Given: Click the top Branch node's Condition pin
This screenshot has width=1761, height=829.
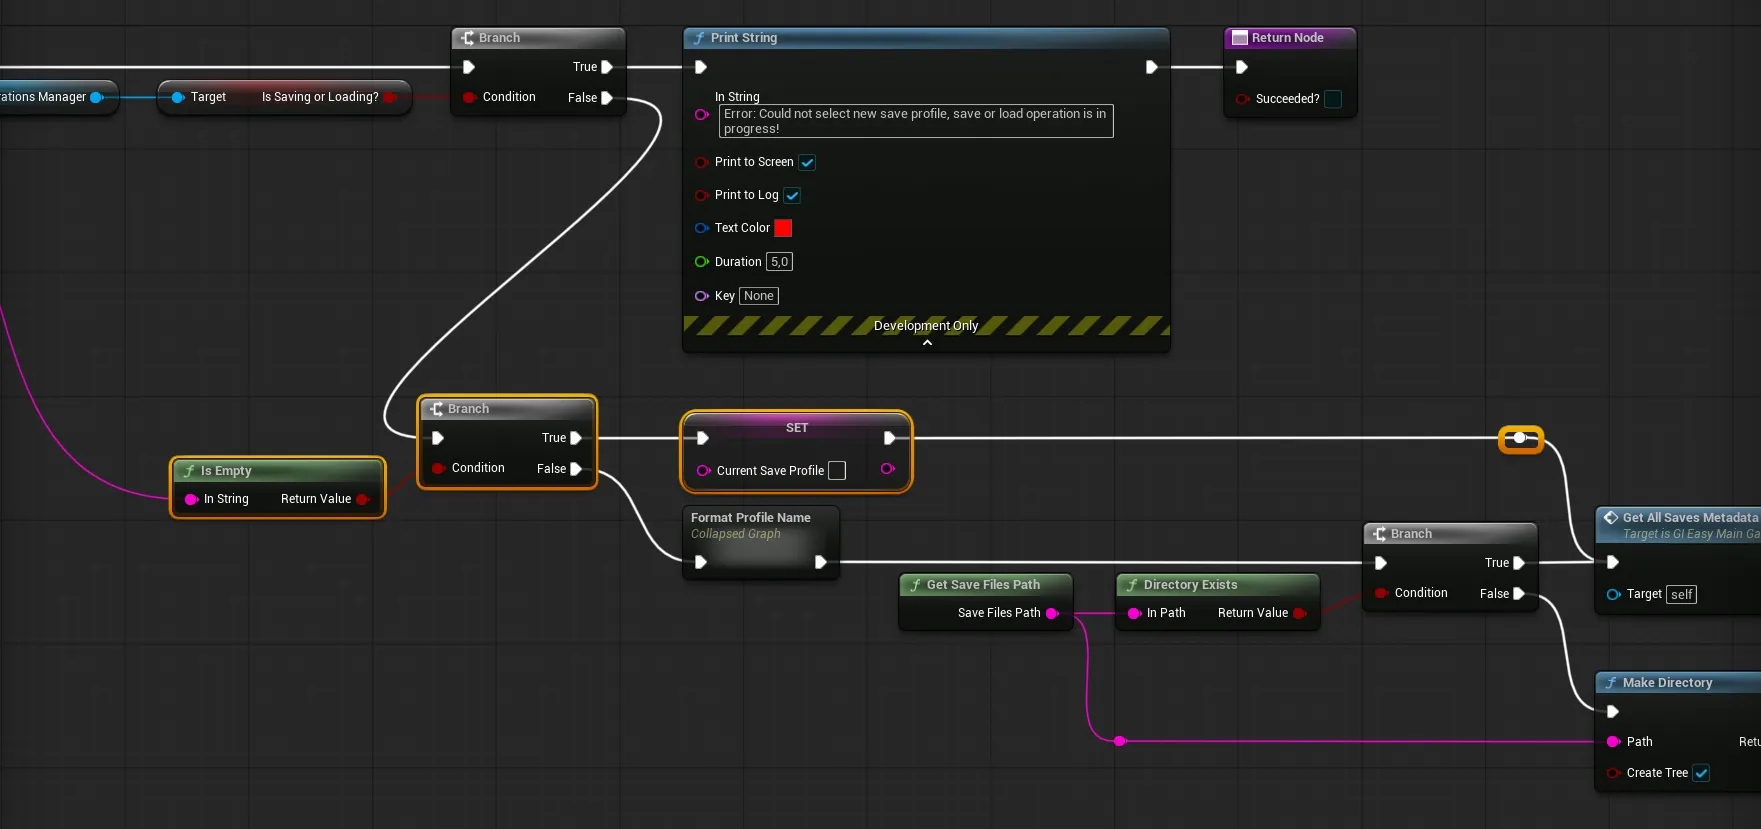Looking at the screenshot, I should point(469,97).
